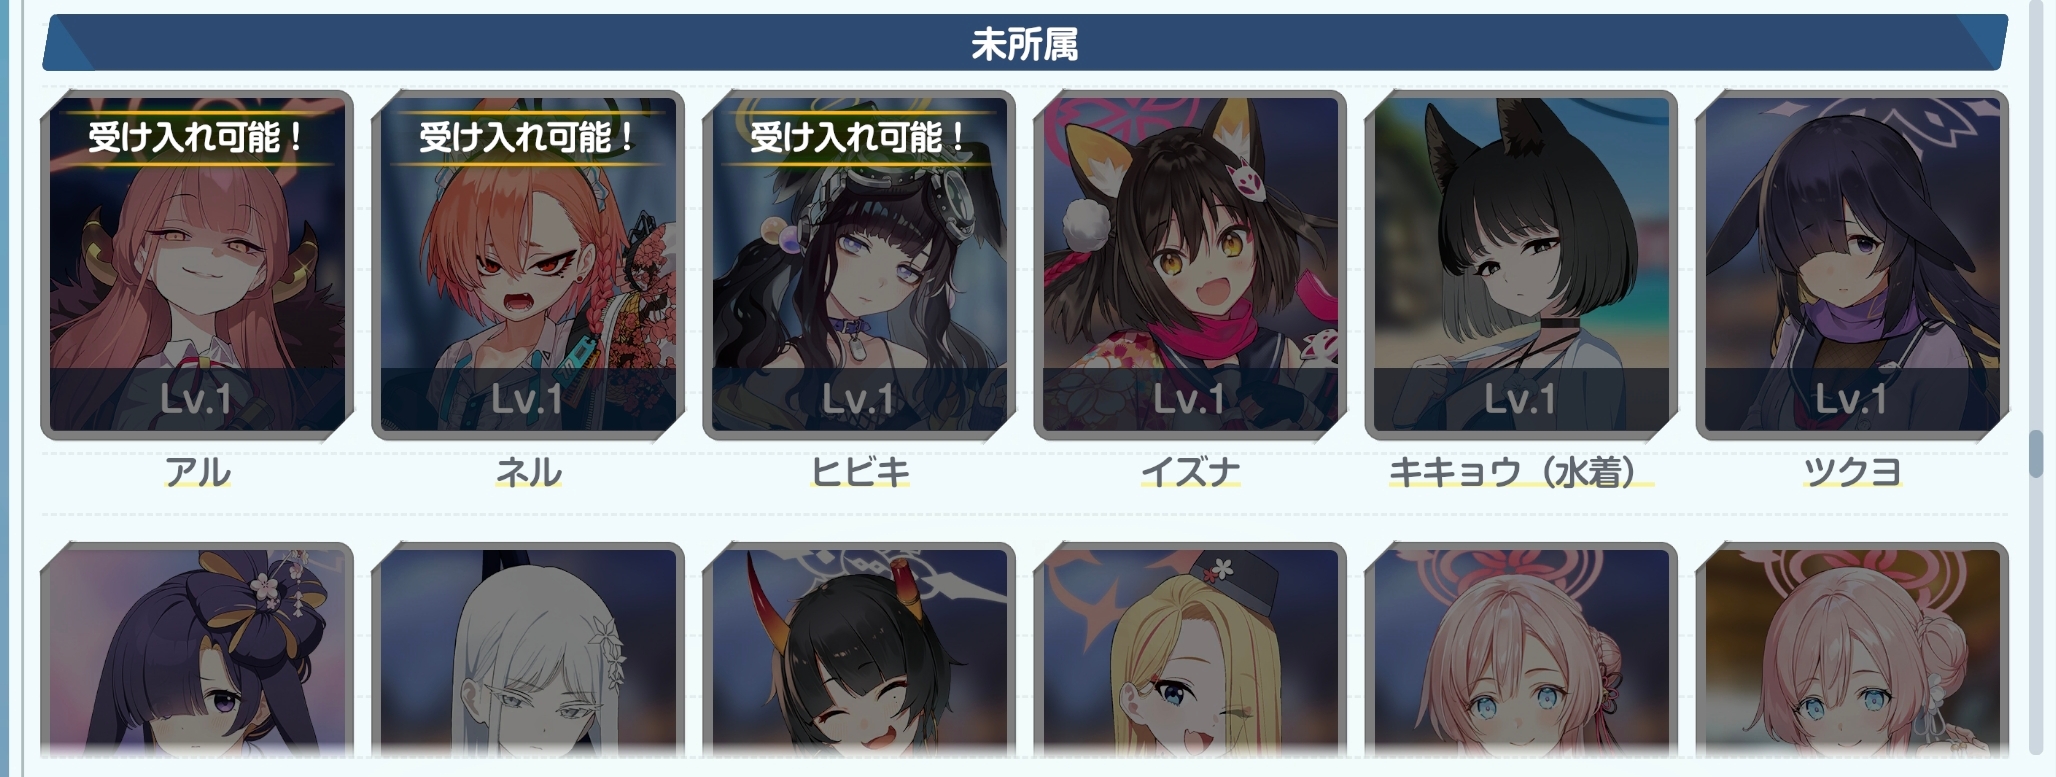The height and width of the screenshot is (777, 2056).
Task: Click the 受け入れ可能！ banner on ヒビキ
Action: (x=859, y=137)
